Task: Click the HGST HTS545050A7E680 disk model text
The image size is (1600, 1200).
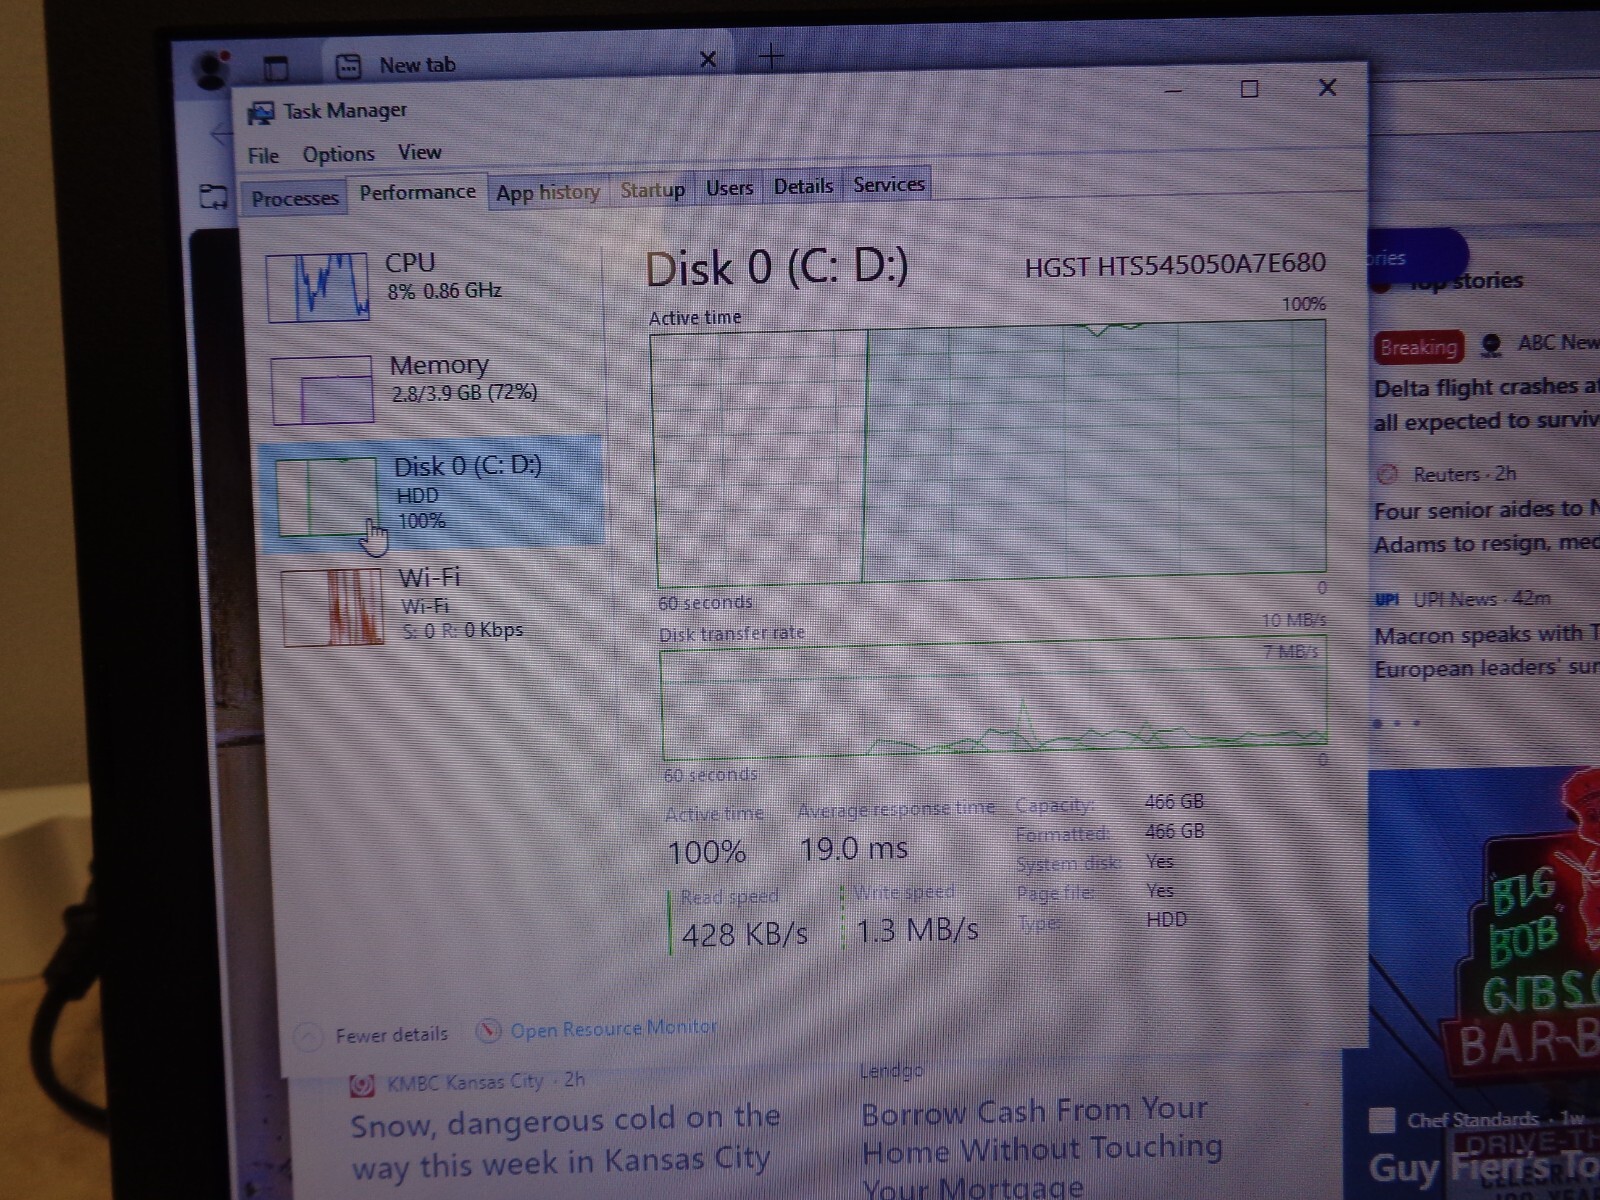Action: click(1175, 266)
